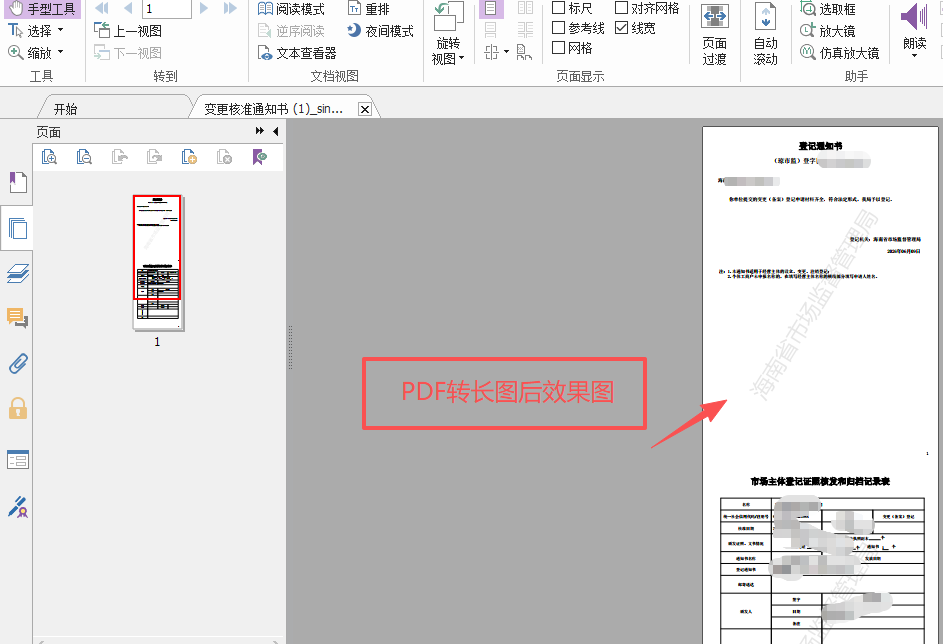This screenshot has height=644, width=943.
Task: Select continuous page display icon
Action: [491, 29]
